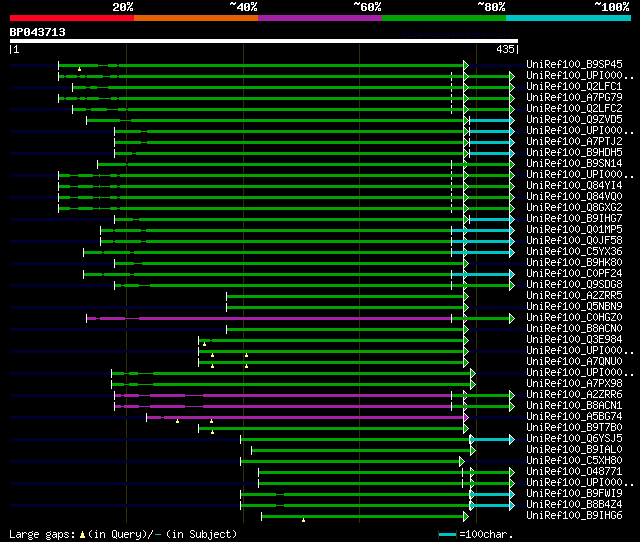Select subject label UniRef100_A2ZRR5

pyautogui.click(x=574, y=296)
